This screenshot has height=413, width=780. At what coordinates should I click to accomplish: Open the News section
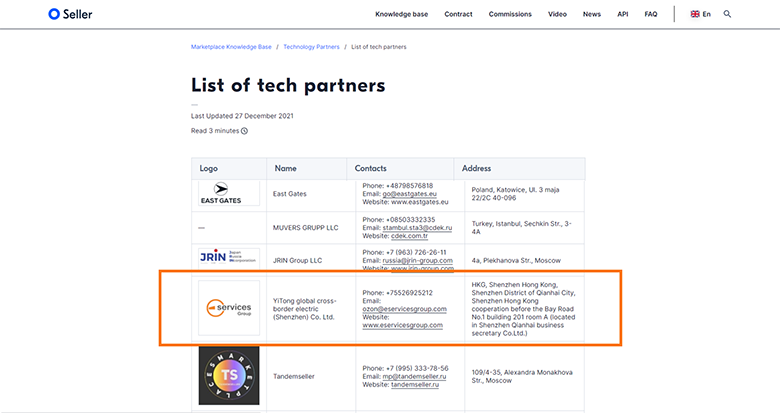coord(591,14)
